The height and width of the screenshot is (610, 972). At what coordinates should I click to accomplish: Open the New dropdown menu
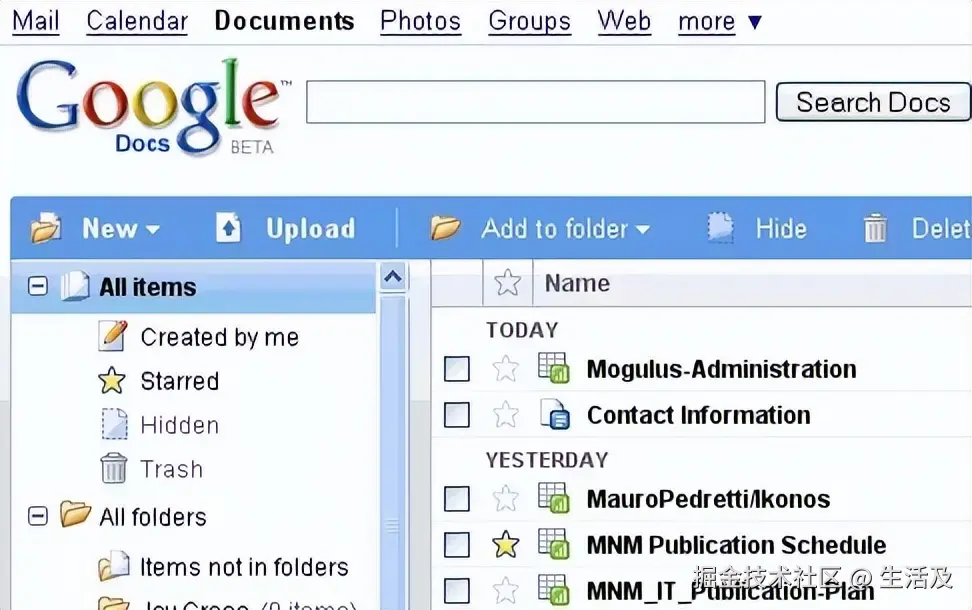coord(121,229)
